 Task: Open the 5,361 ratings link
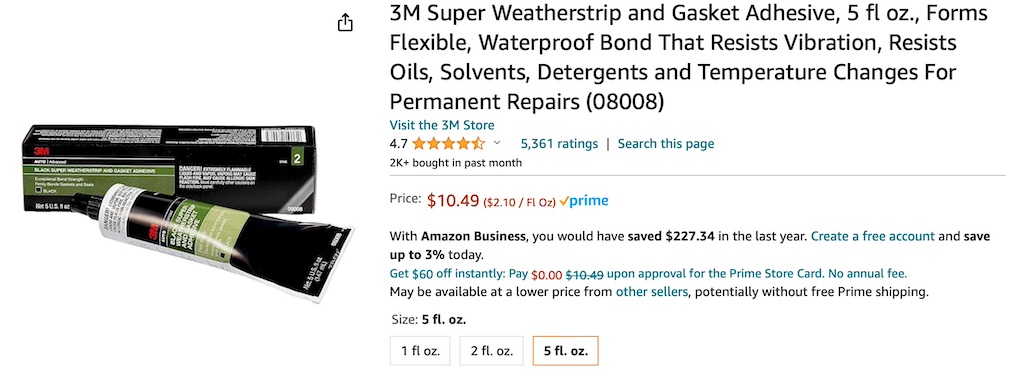pyautogui.click(x=559, y=144)
